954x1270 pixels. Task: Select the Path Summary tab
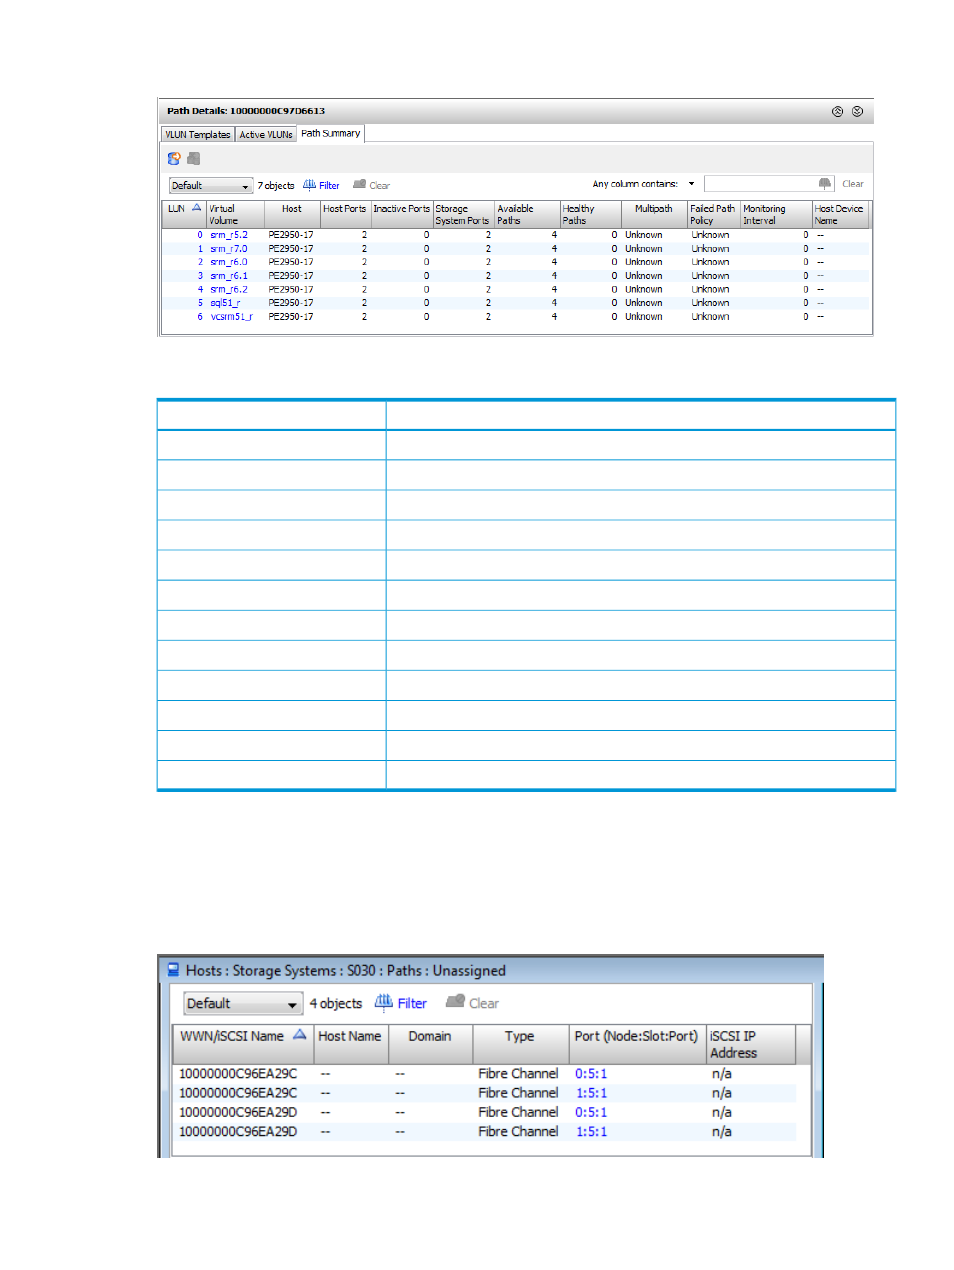331,133
